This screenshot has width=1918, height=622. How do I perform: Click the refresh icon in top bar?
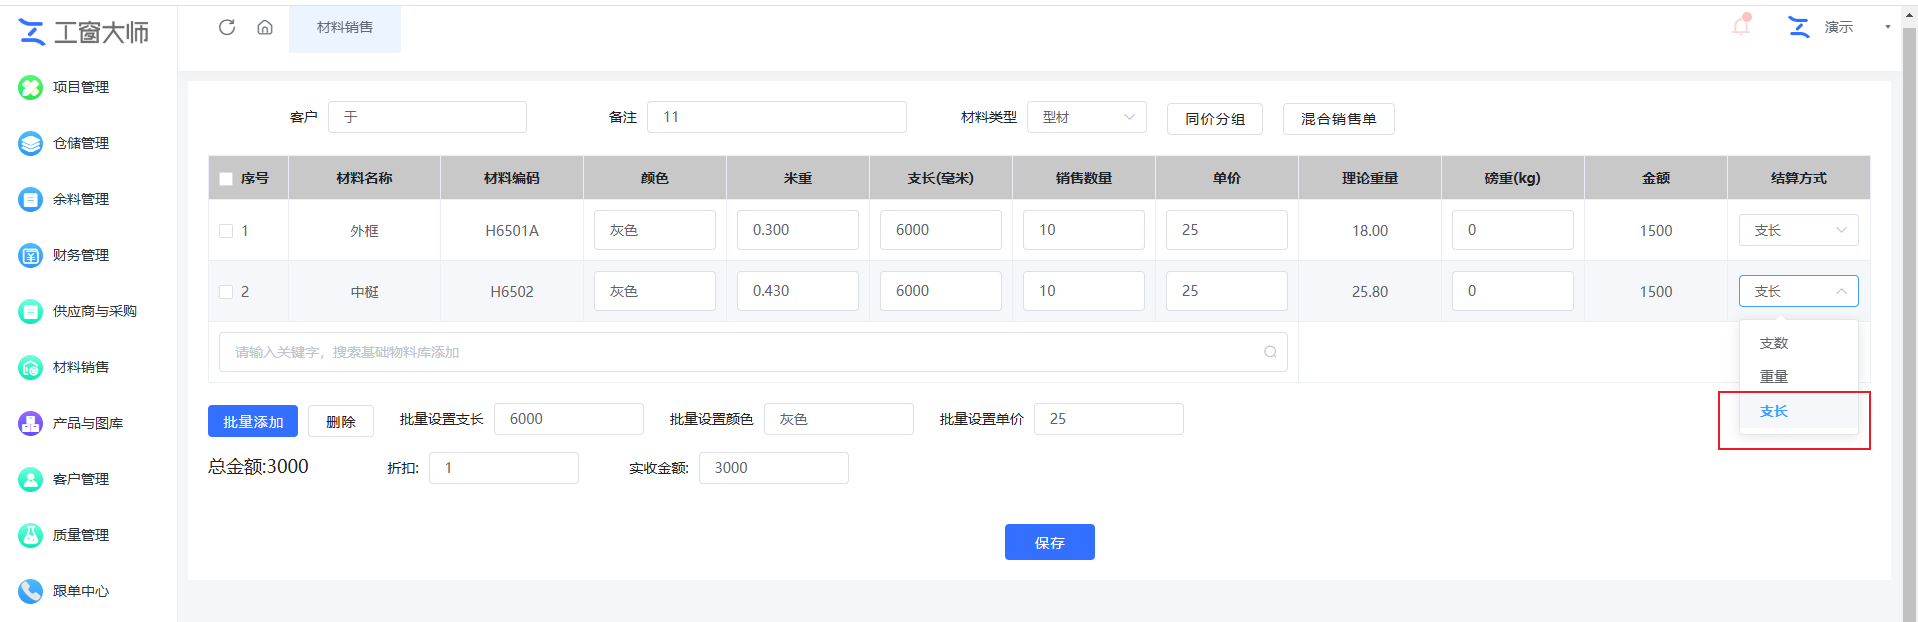(227, 27)
